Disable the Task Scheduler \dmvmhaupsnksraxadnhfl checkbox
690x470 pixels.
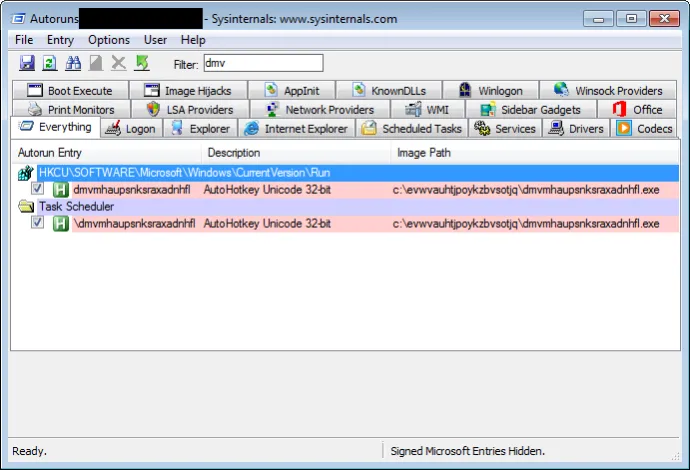[38, 223]
